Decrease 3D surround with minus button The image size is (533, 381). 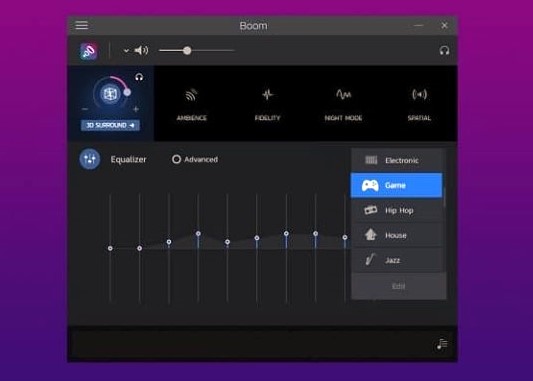[85, 109]
